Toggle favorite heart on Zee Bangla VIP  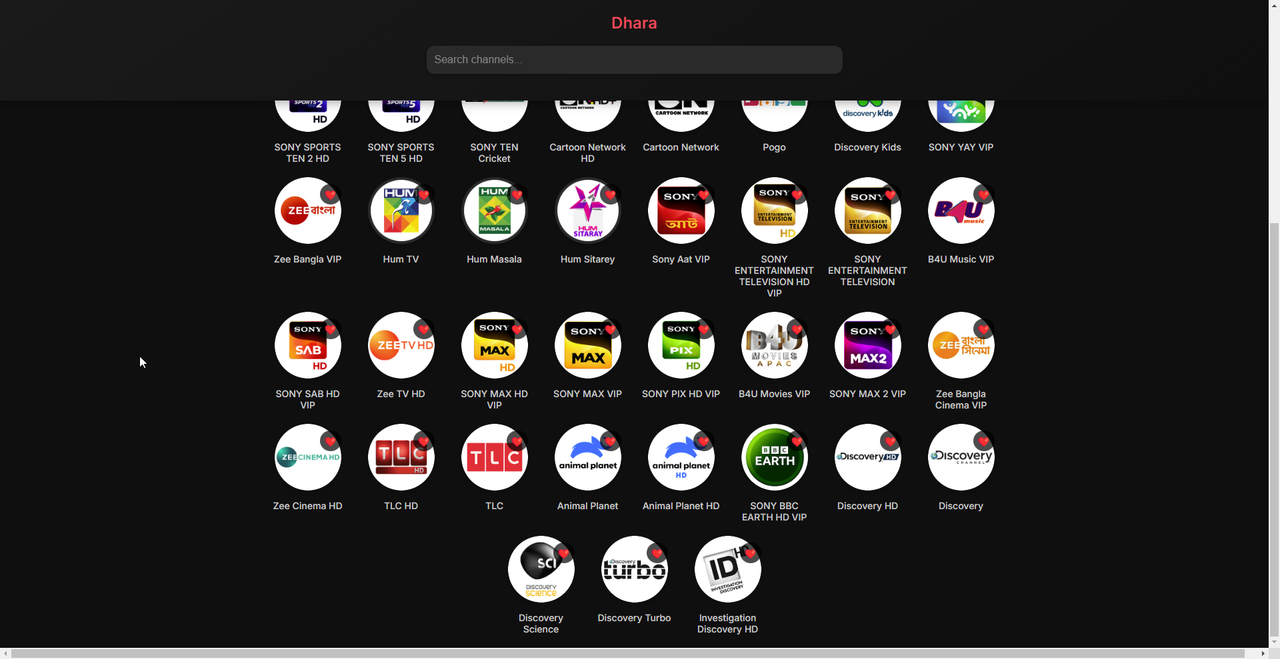click(x=330, y=195)
